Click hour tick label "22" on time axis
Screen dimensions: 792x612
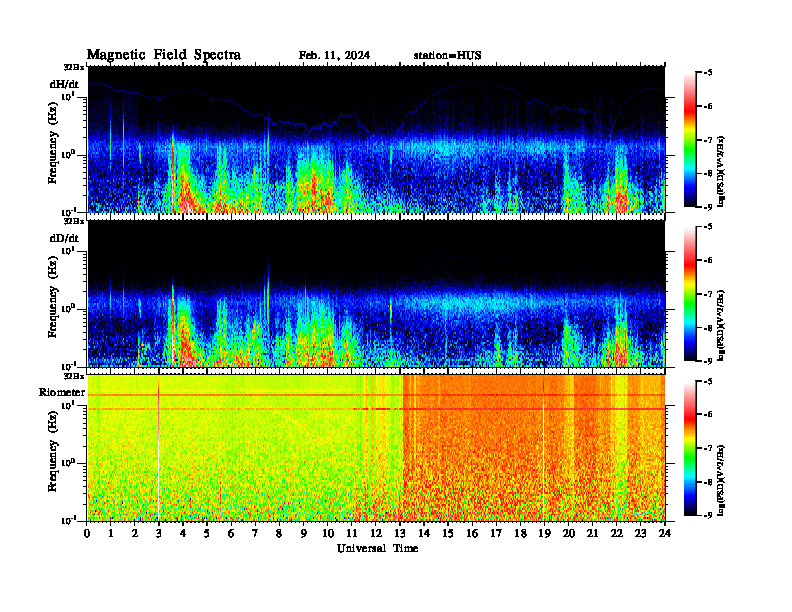click(x=616, y=534)
